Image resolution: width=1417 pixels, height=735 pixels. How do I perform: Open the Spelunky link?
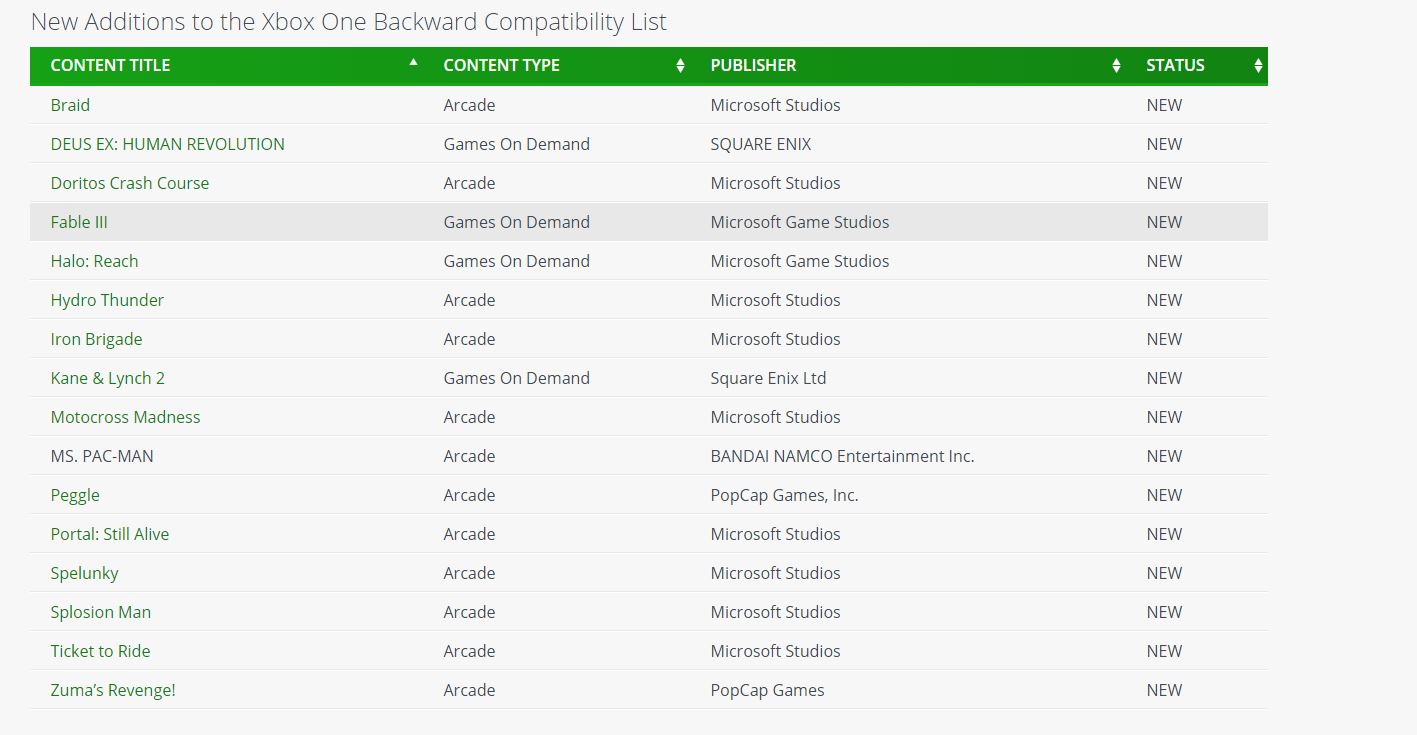84,573
